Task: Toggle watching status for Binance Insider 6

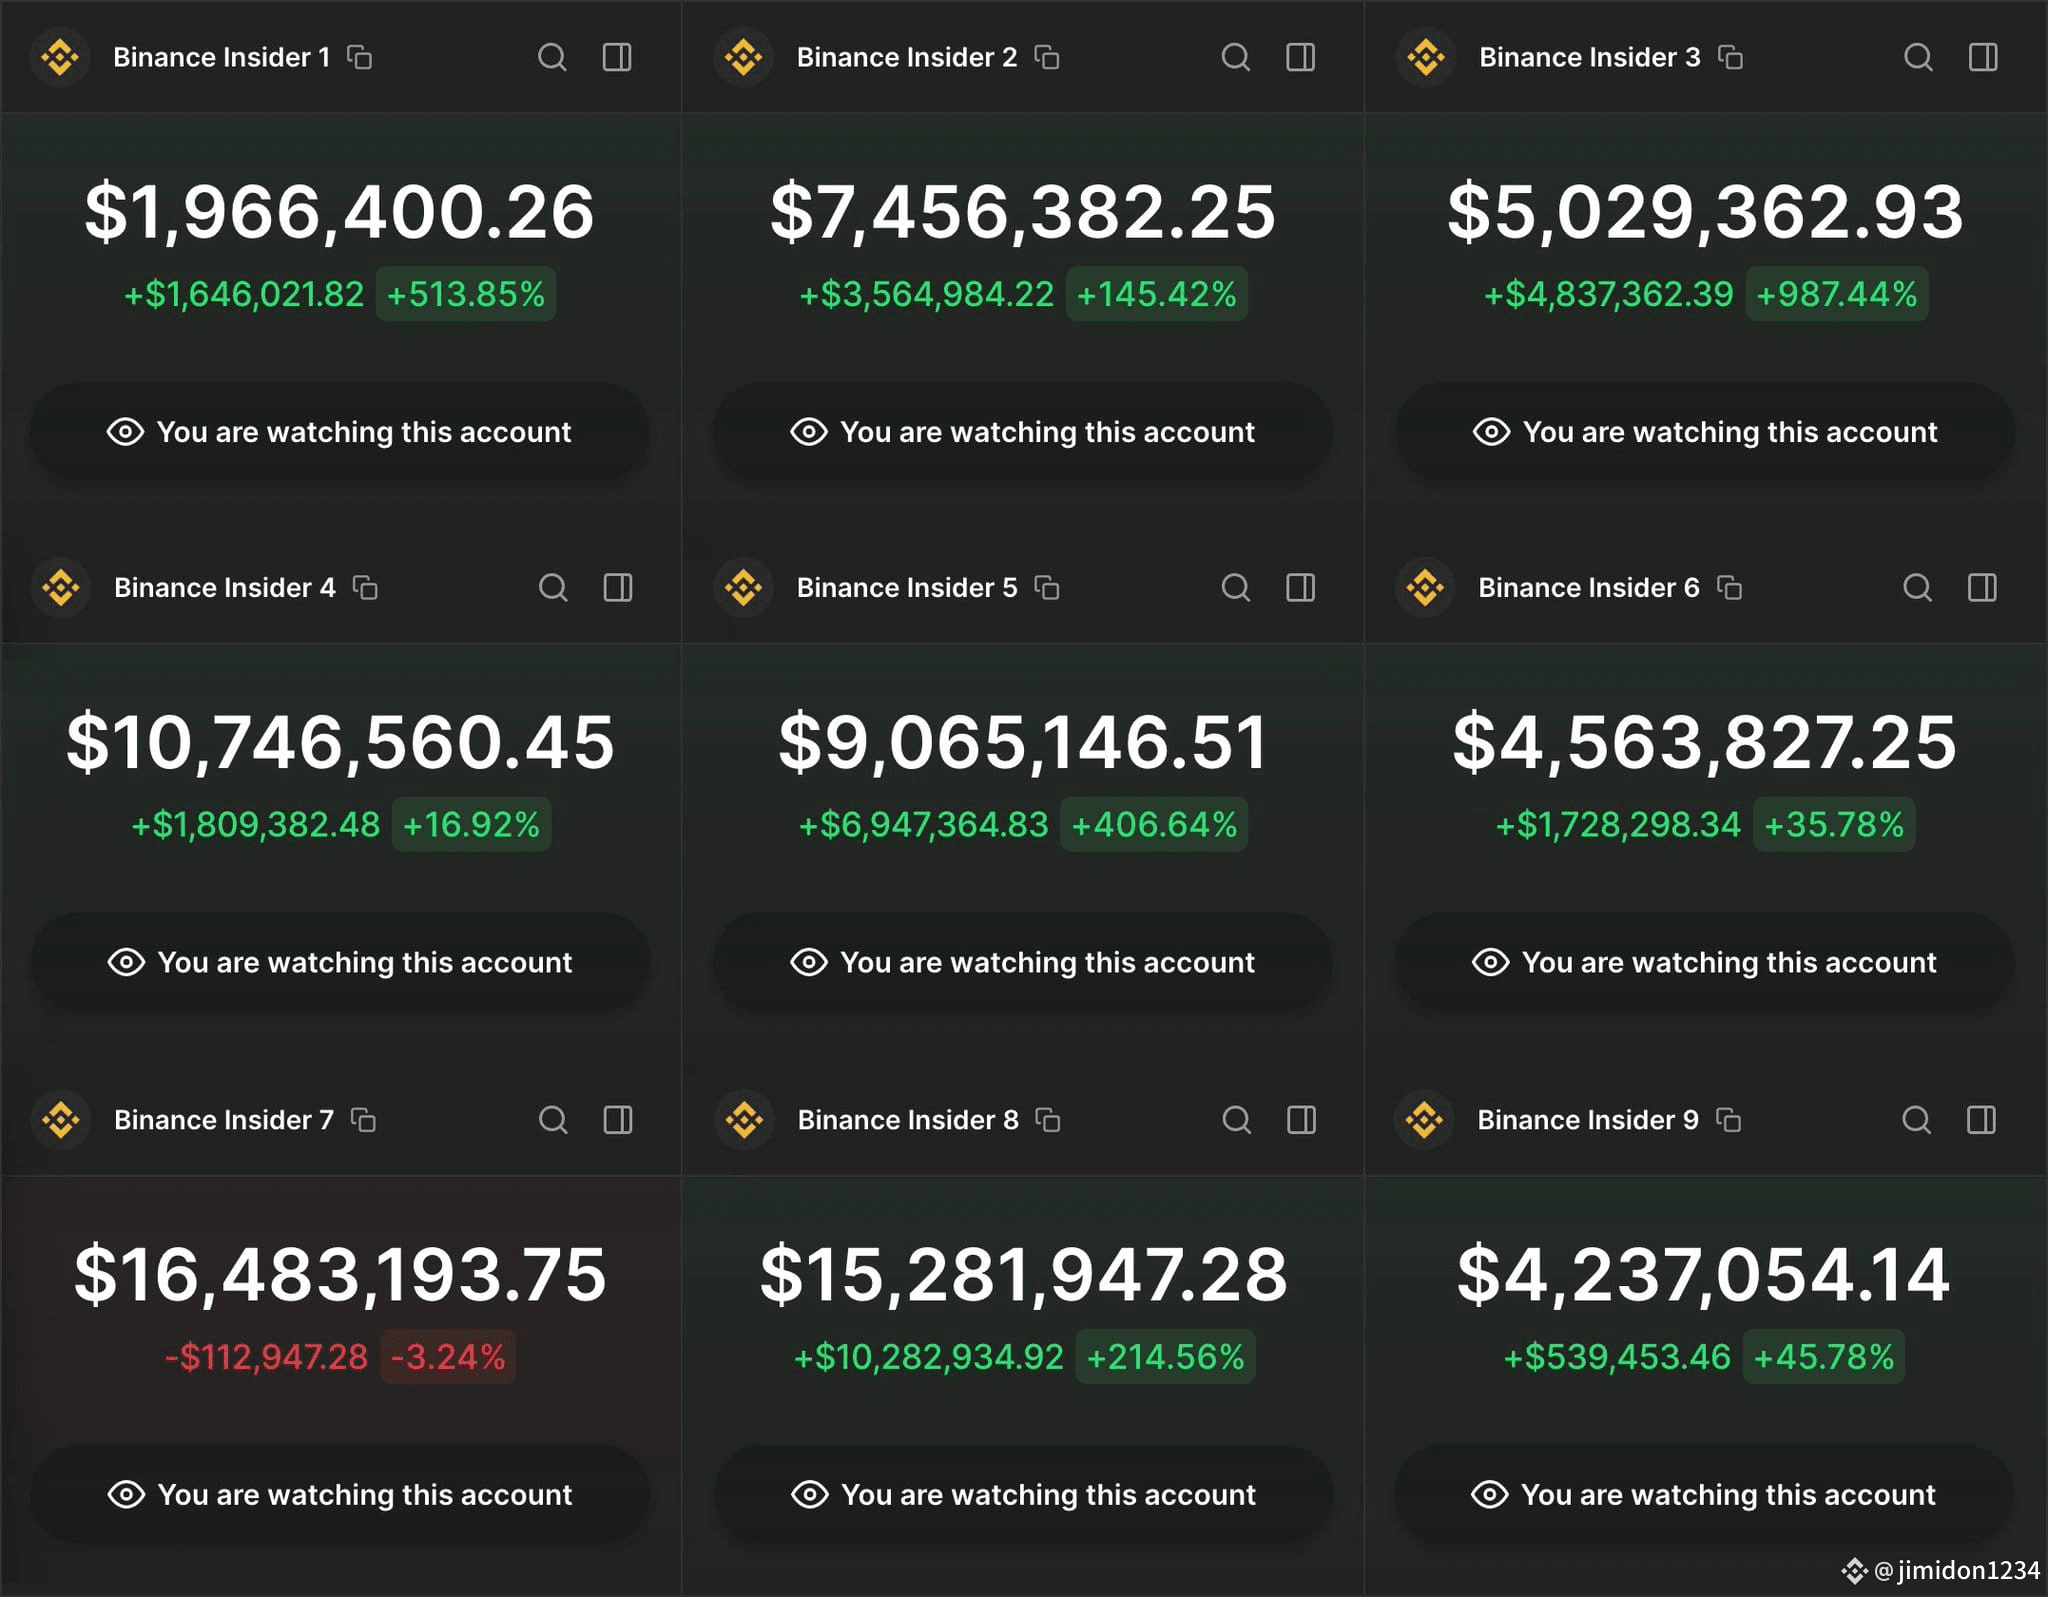Action: (1705, 962)
